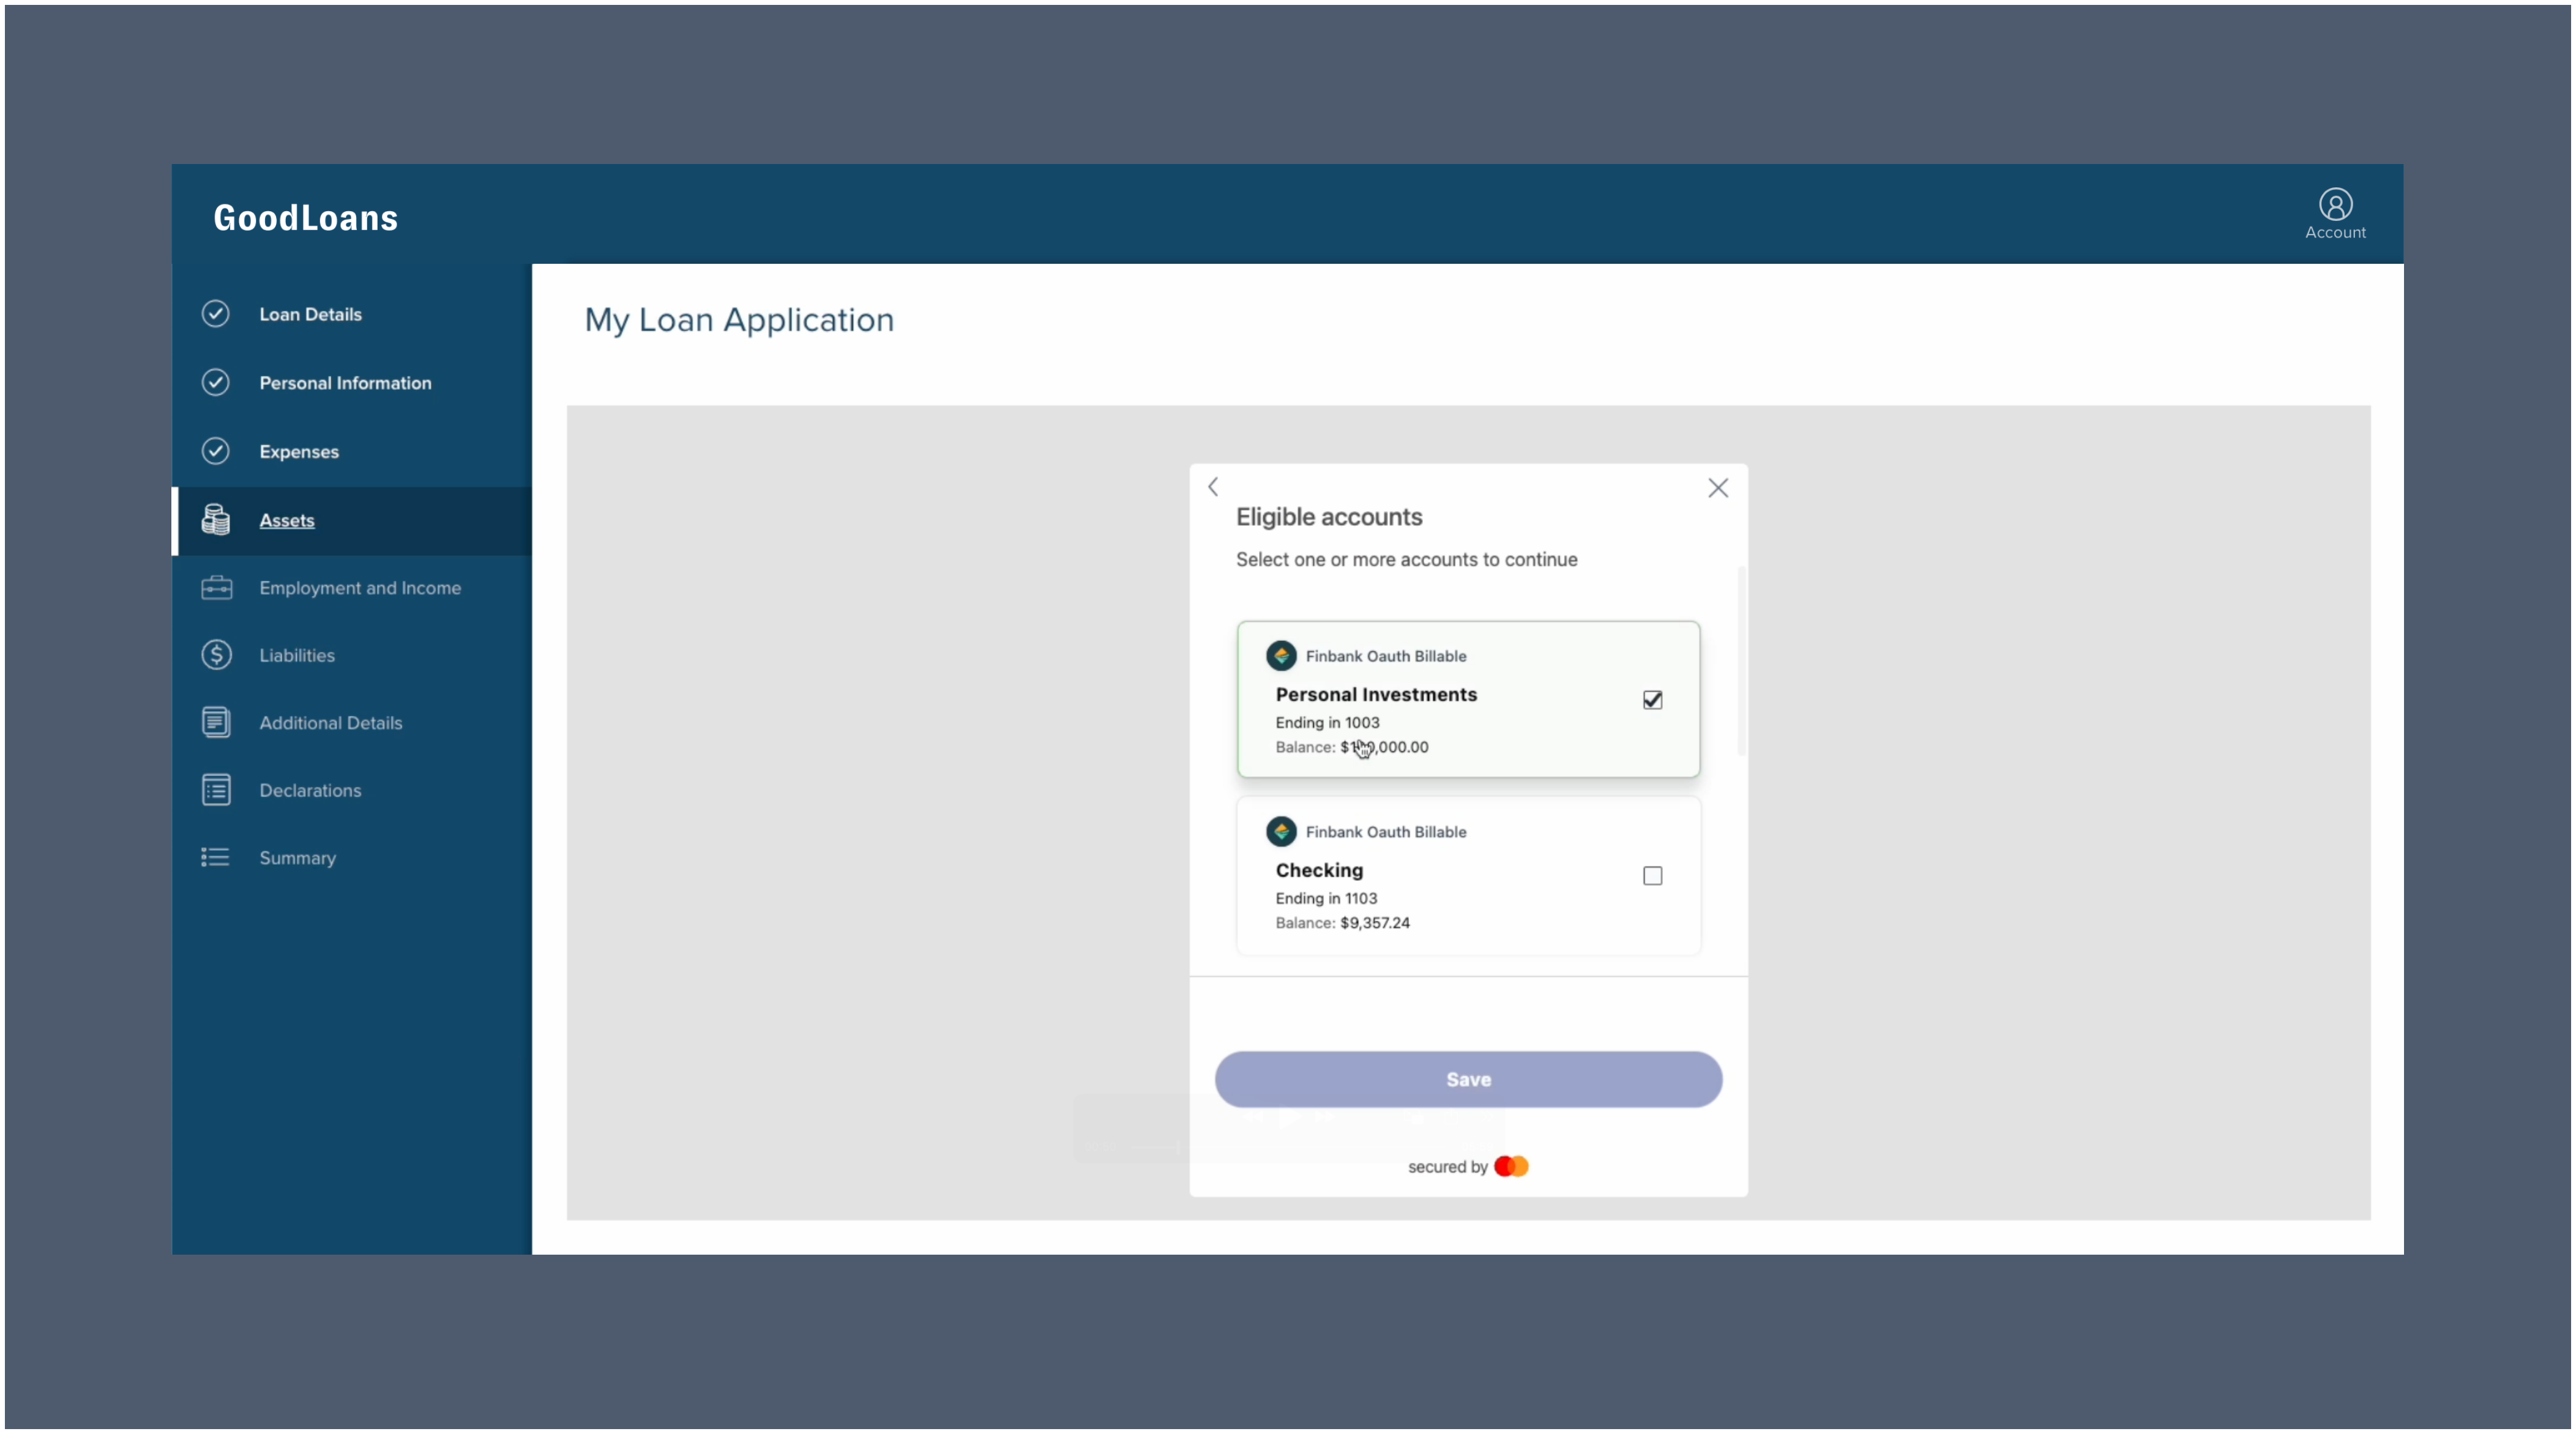
Task: Click the Summary list icon
Action: (x=214, y=857)
